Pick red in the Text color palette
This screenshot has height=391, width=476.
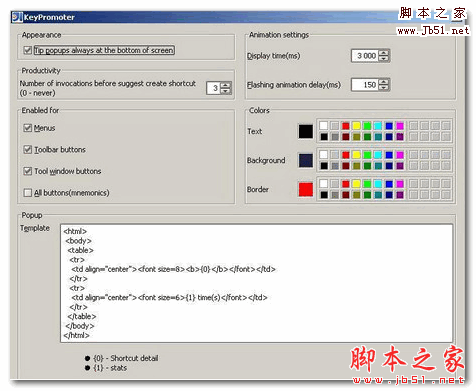click(x=346, y=126)
